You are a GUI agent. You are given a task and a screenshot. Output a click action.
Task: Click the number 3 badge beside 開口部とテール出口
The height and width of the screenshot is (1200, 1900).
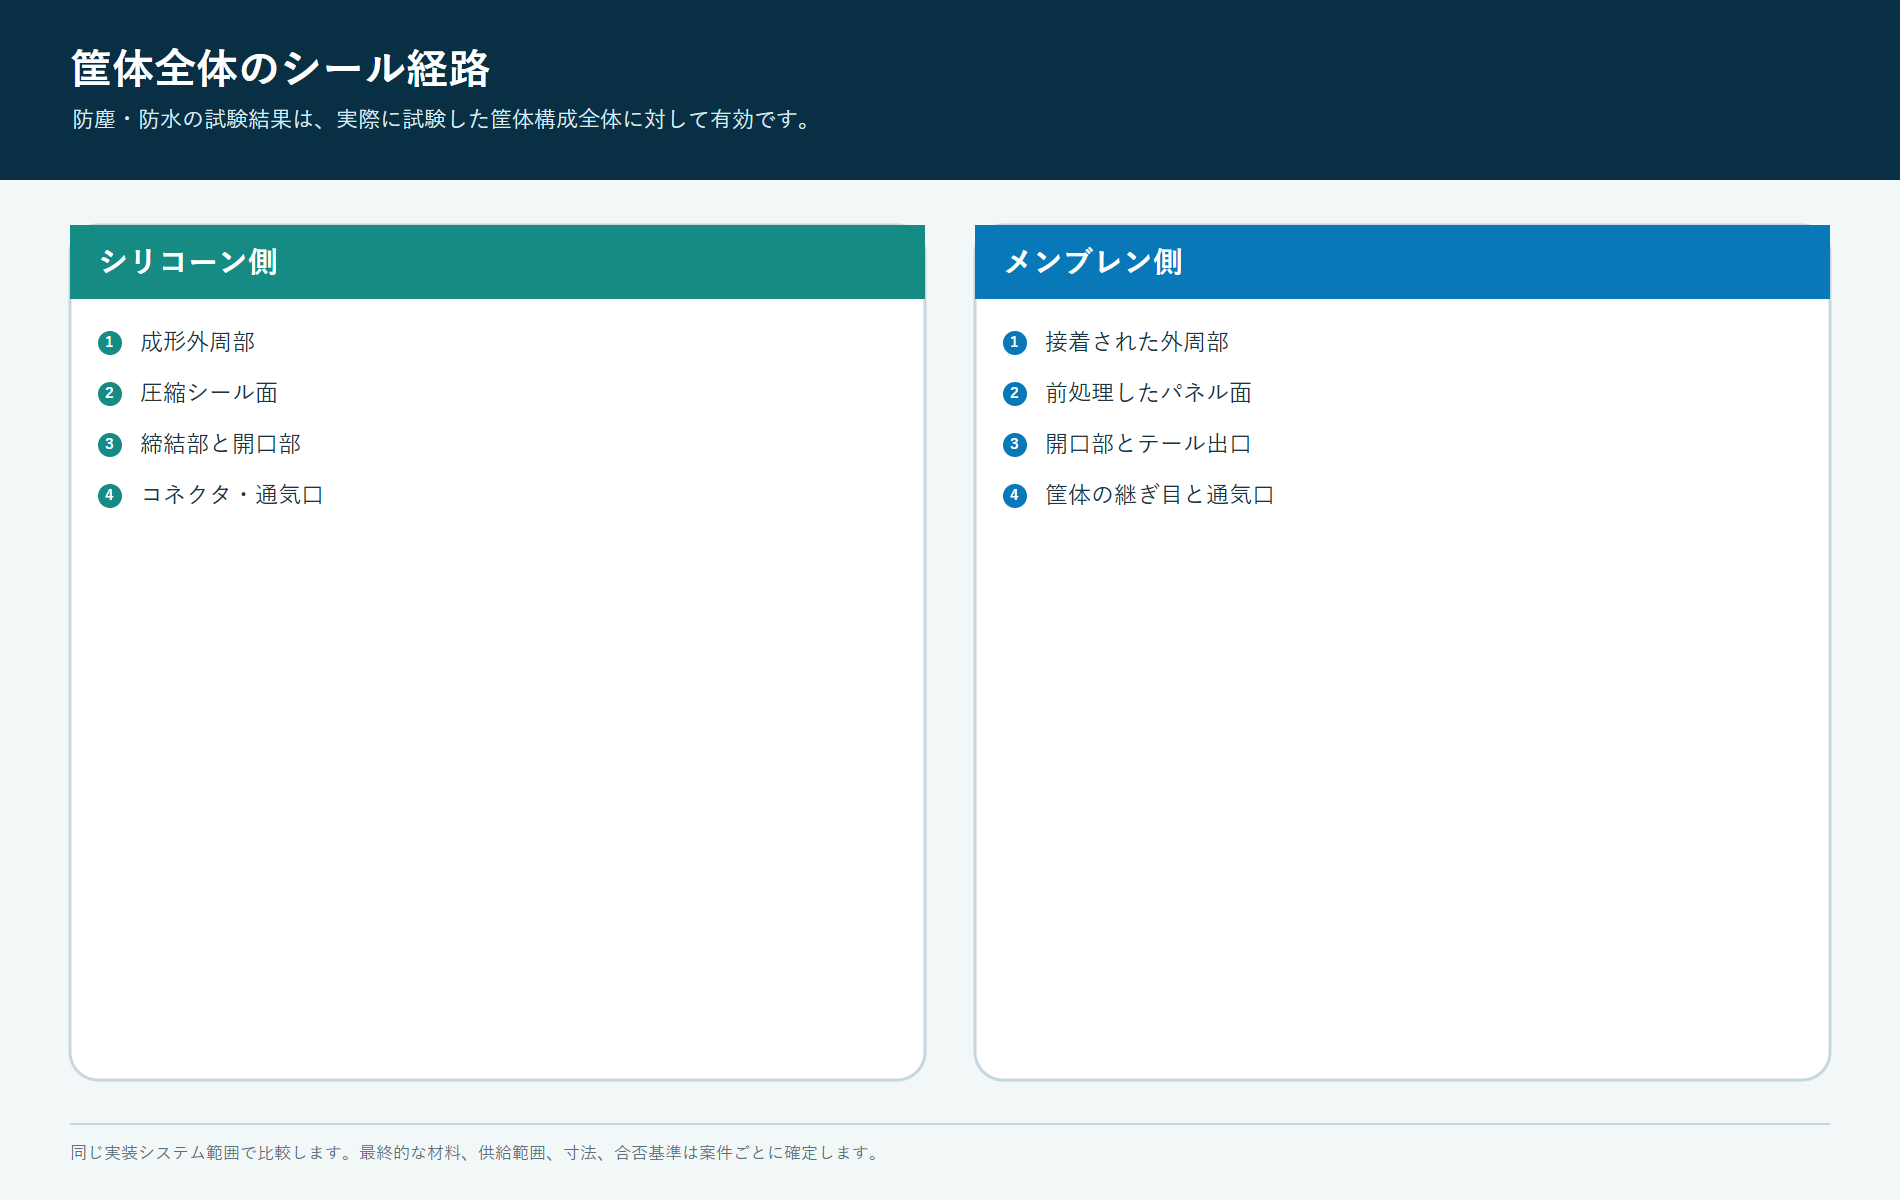click(x=1015, y=445)
